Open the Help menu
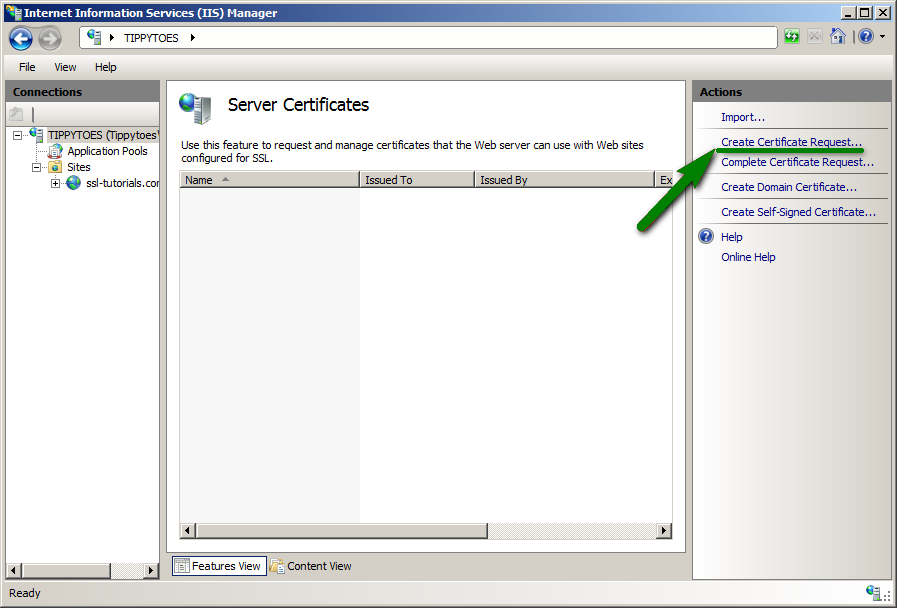Image resolution: width=897 pixels, height=608 pixels. pyautogui.click(x=106, y=67)
